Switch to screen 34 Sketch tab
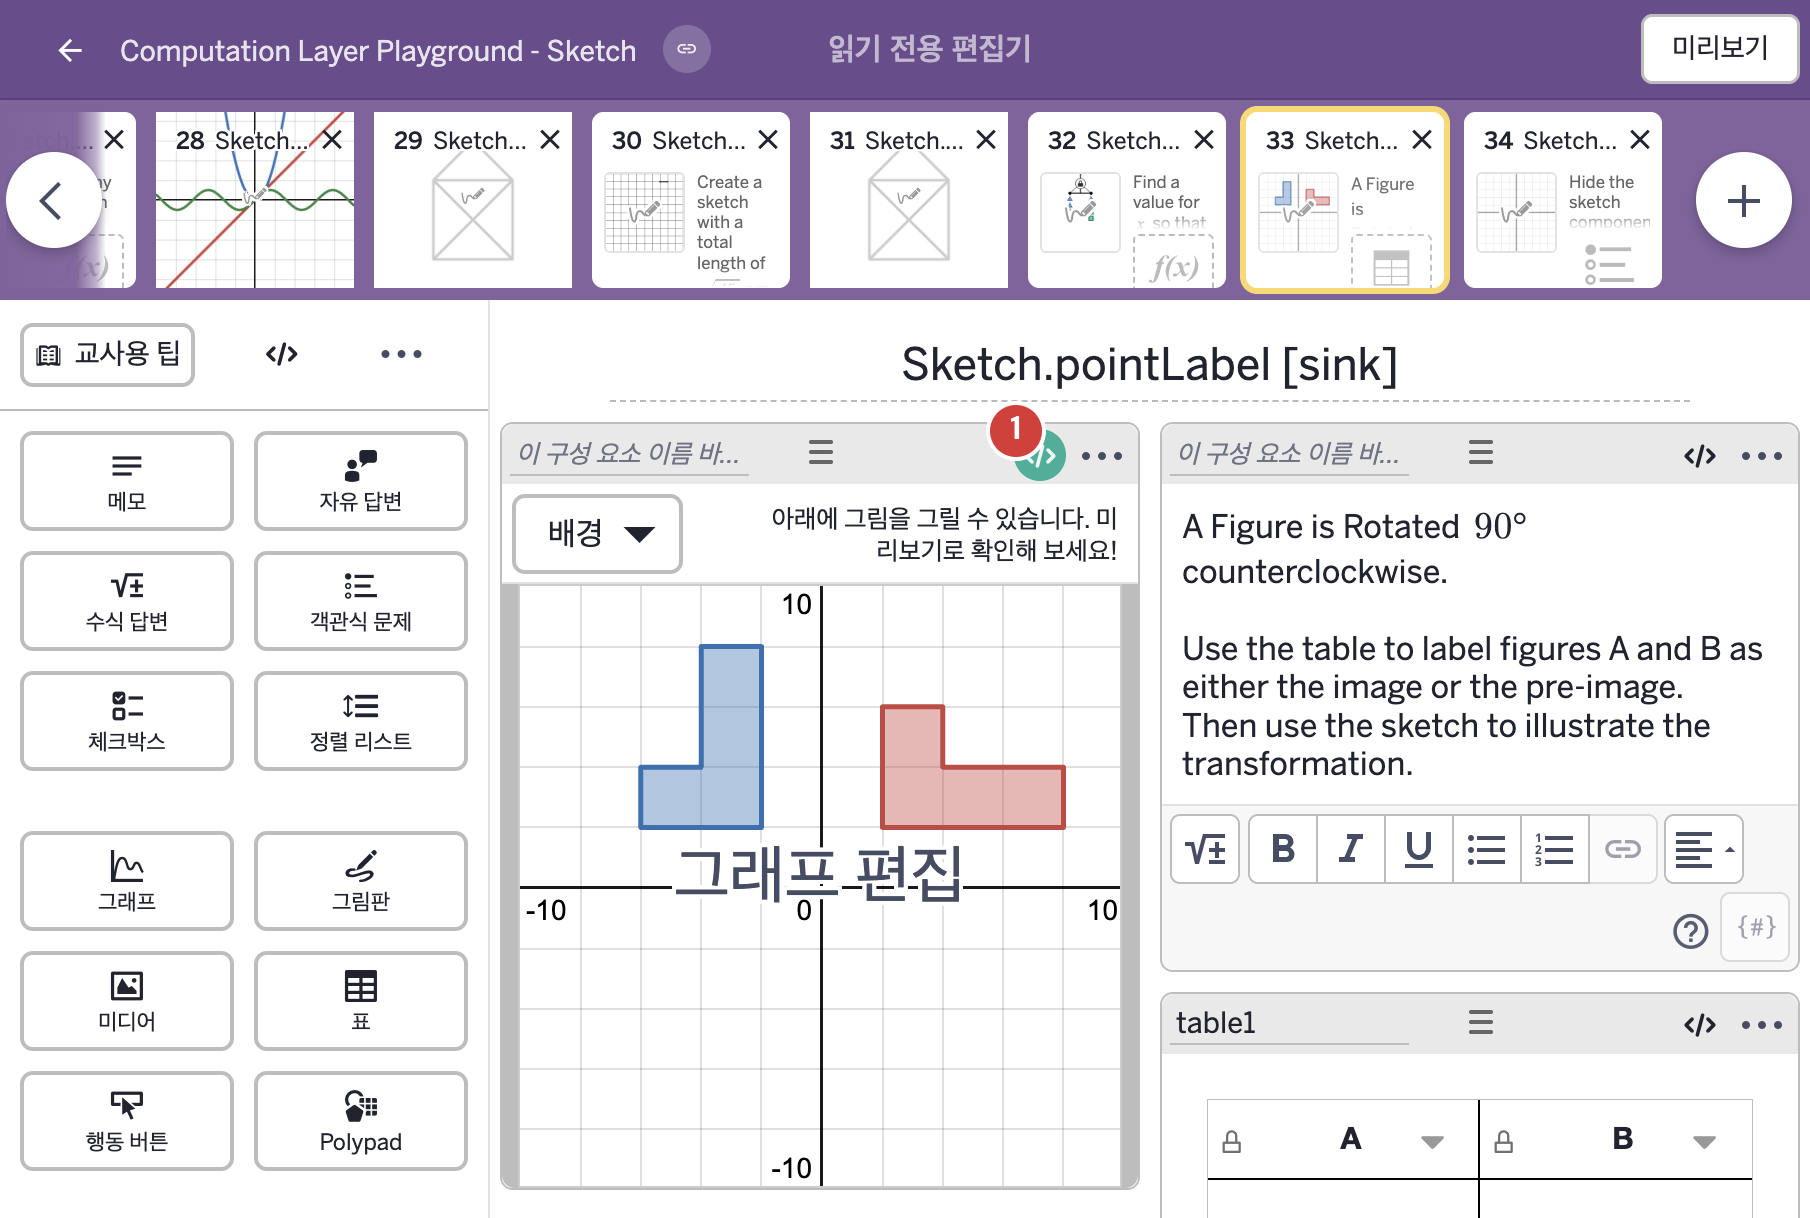This screenshot has height=1218, width=1810. [x=1563, y=200]
